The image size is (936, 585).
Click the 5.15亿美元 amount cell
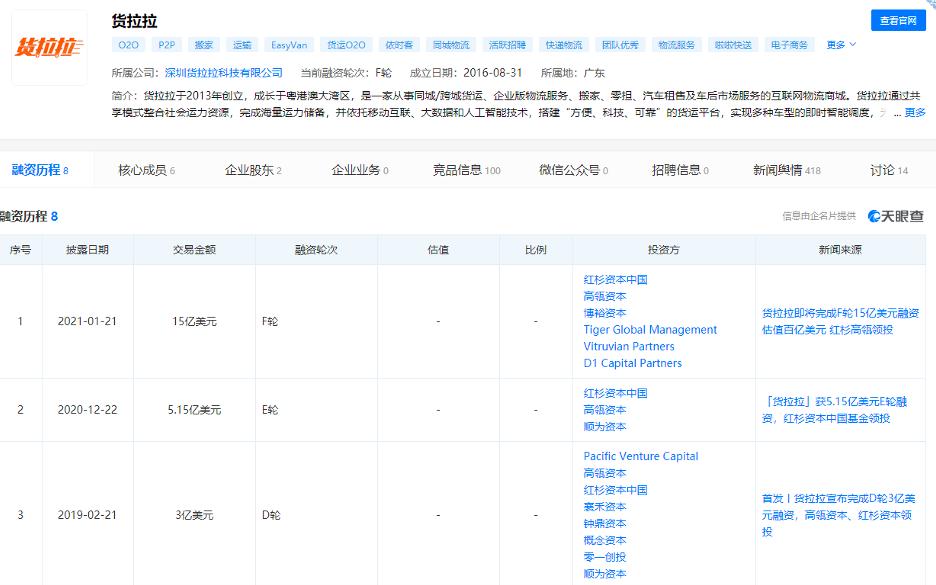pos(194,410)
